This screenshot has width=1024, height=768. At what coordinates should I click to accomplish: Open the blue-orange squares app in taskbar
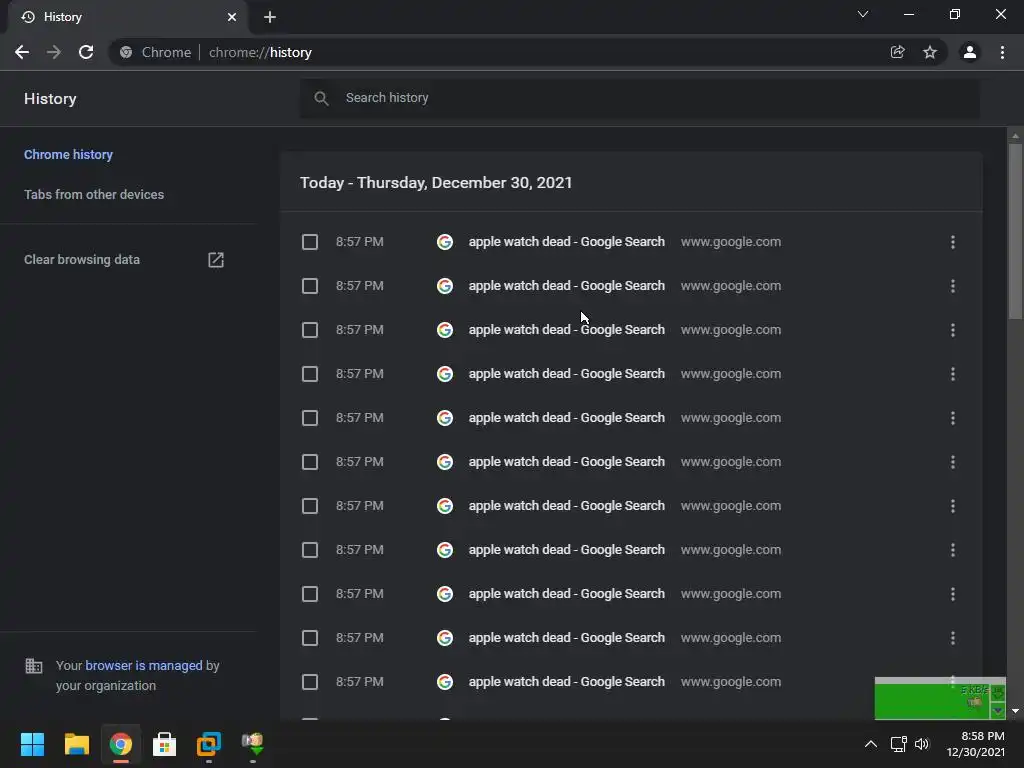point(209,744)
